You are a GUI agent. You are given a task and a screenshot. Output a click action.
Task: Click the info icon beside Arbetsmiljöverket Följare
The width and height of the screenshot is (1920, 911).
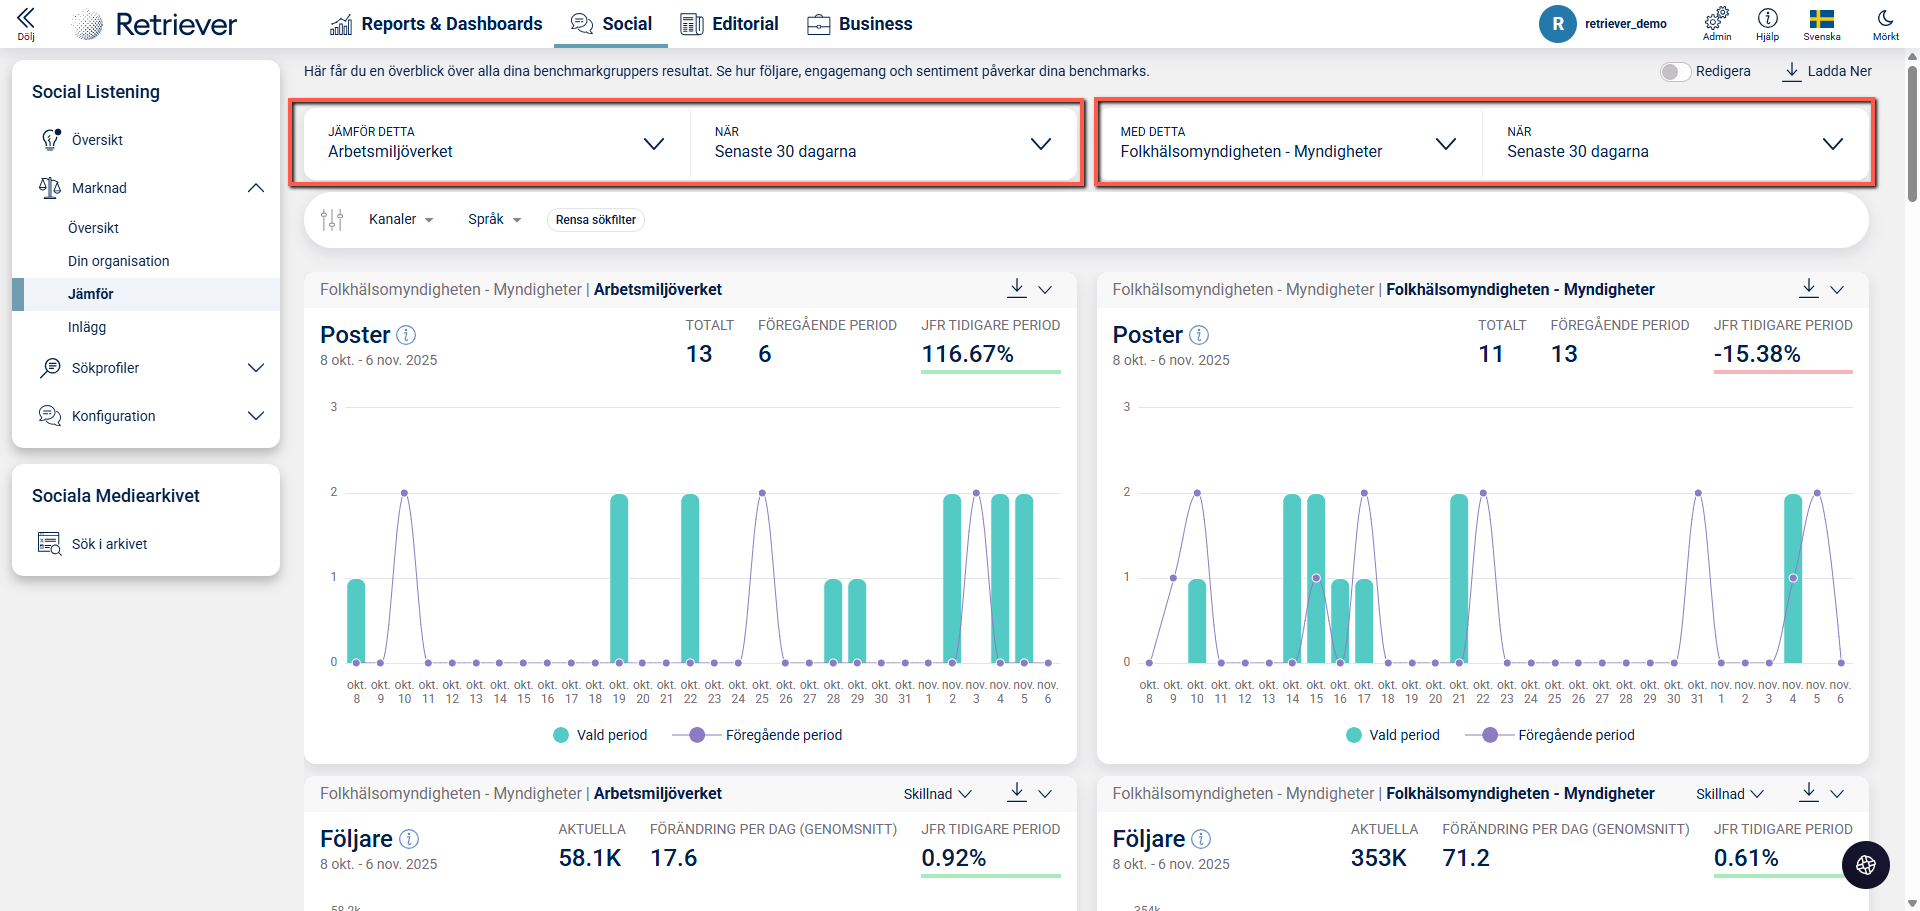pyautogui.click(x=409, y=839)
